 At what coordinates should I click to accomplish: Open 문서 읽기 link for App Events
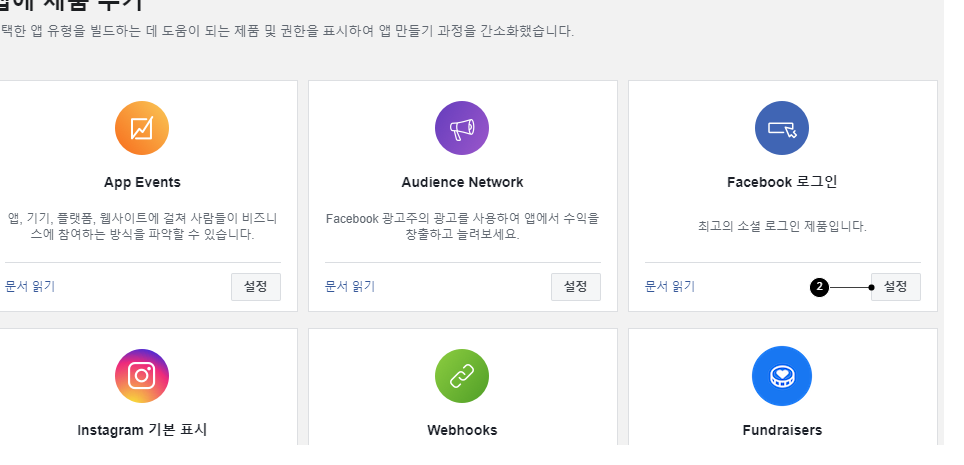click(30, 287)
